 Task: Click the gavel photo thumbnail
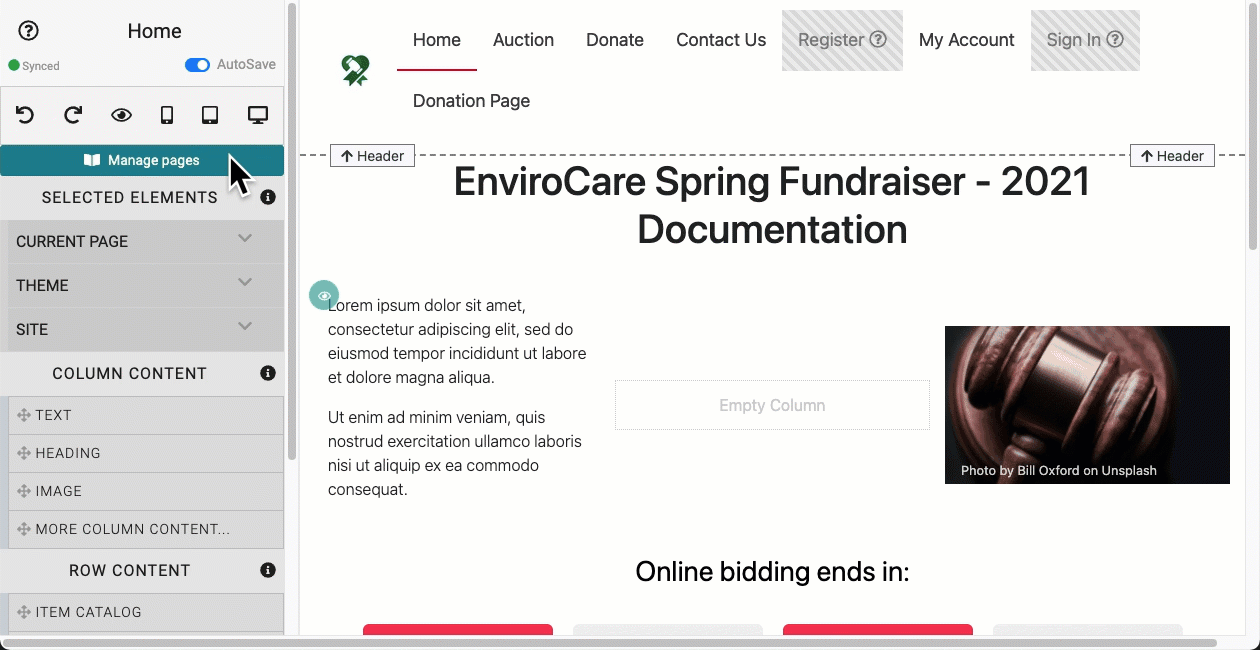point(1087,404)
